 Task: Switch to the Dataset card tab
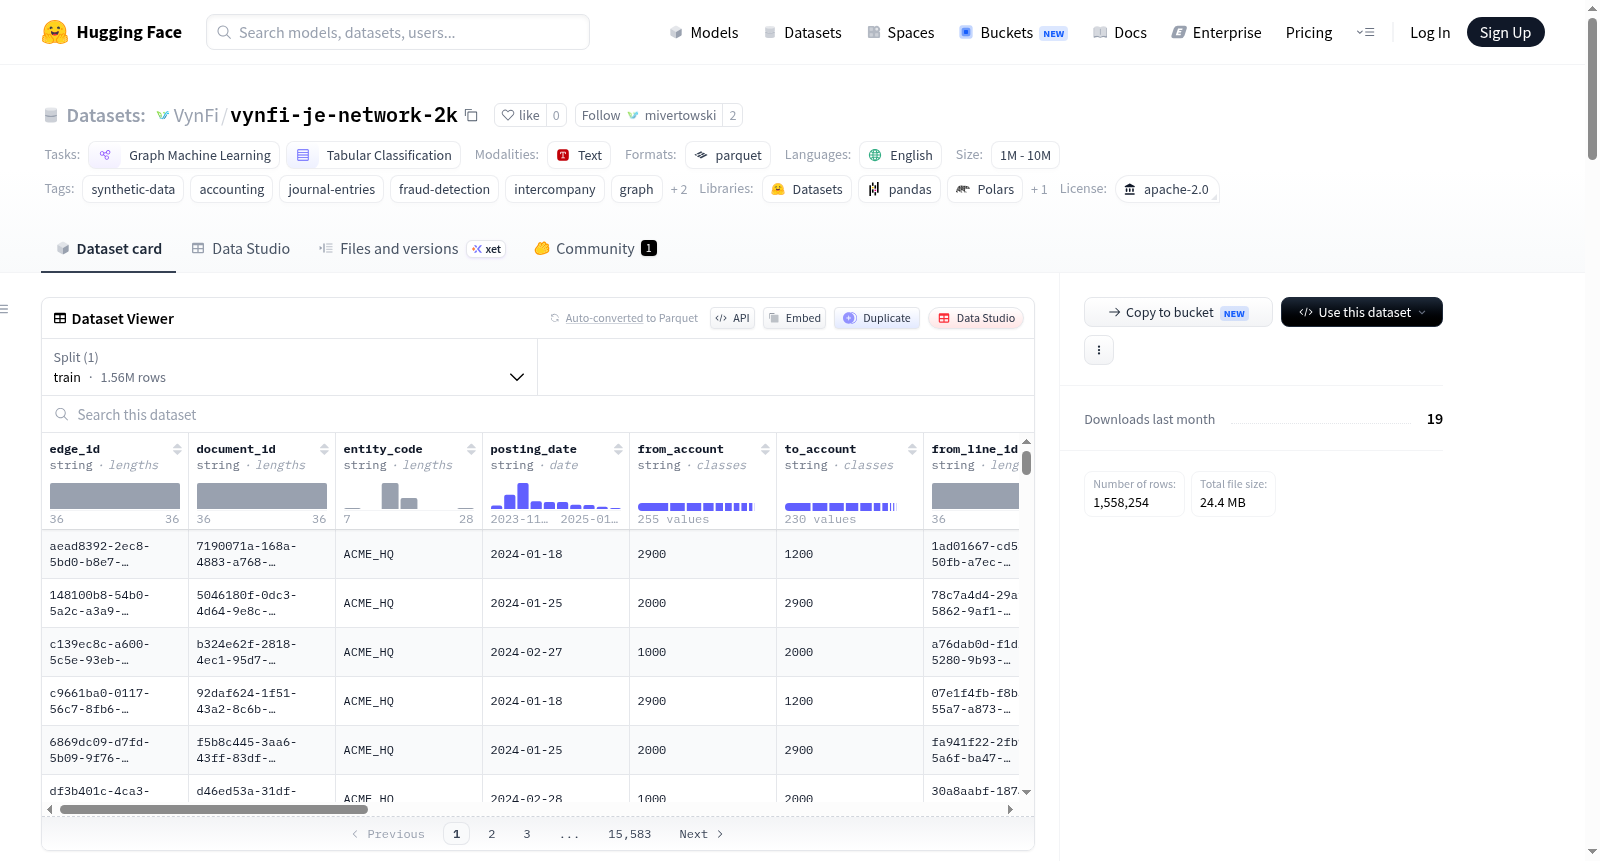(x=108, y=248)
